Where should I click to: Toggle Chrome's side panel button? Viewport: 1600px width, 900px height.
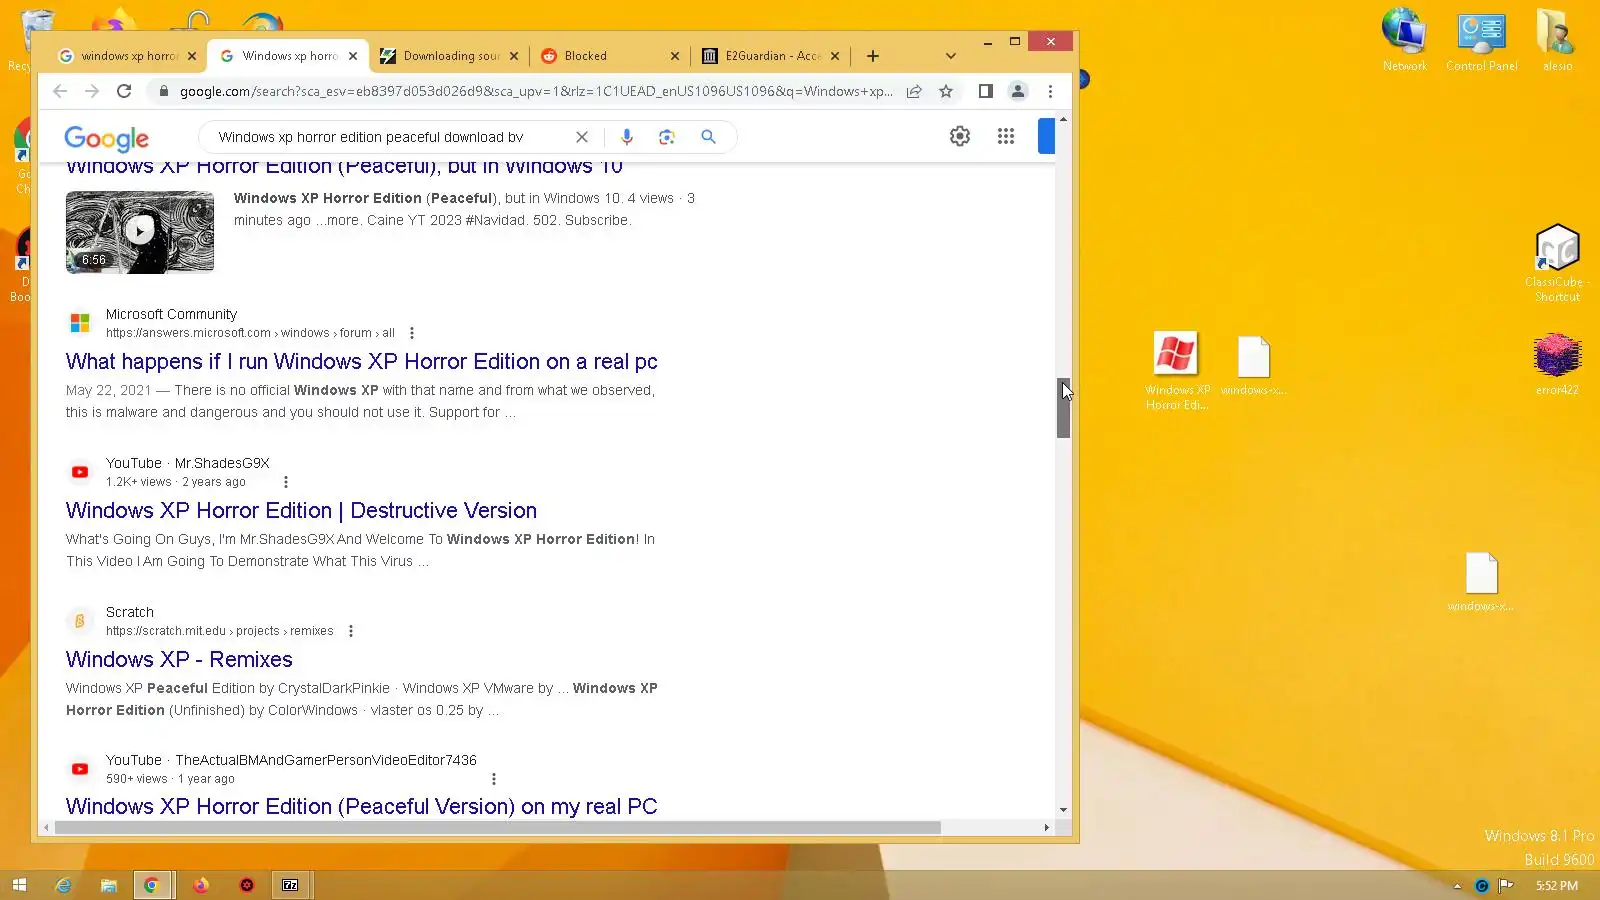click(985, 91)
